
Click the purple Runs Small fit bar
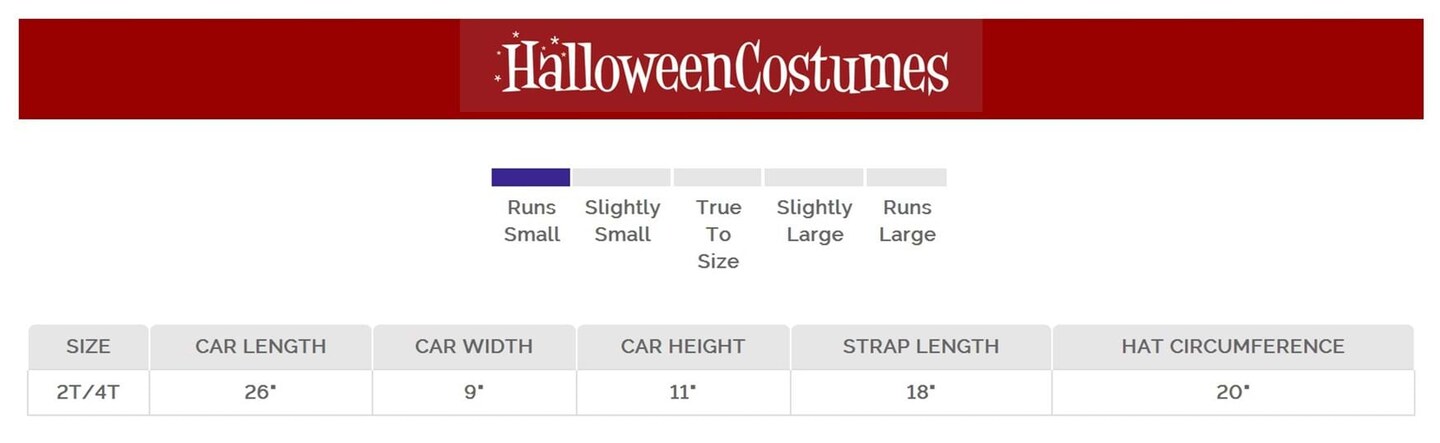530,178
